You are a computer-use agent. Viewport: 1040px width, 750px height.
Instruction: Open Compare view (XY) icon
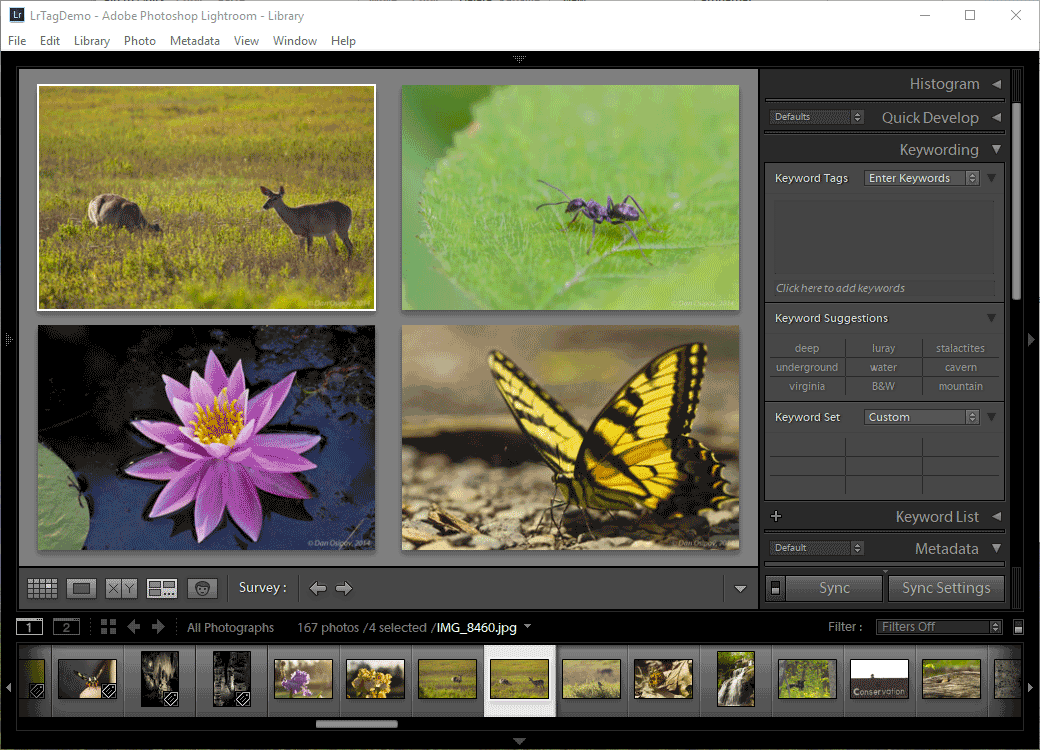(122, 589)
